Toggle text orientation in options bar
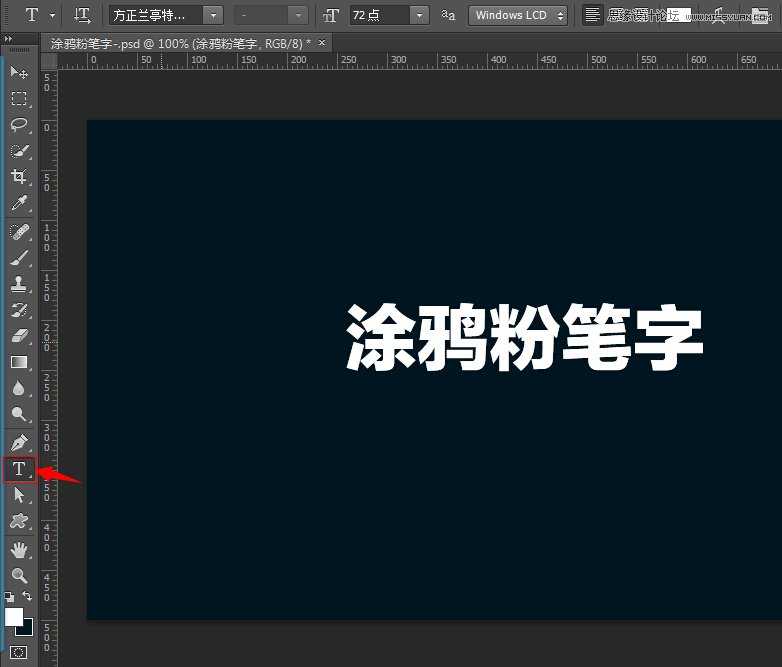 click(x=83, y=15)
